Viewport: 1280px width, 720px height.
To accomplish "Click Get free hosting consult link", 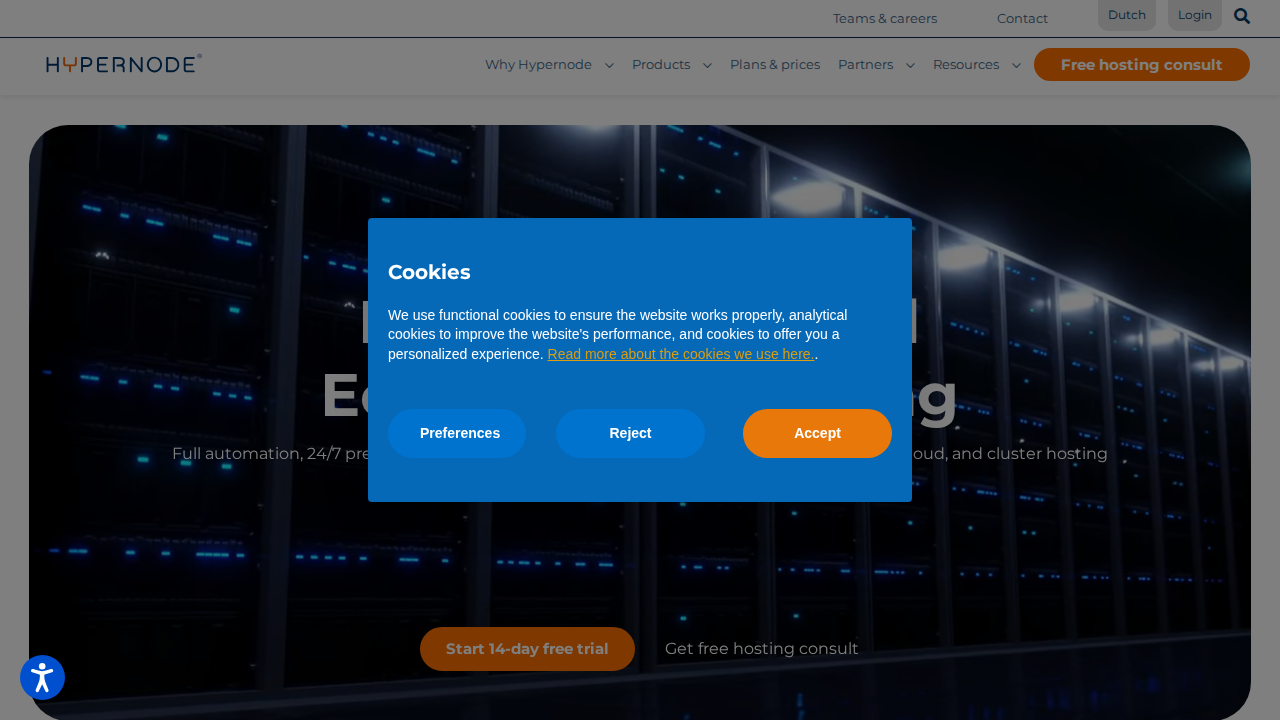I will (x=762, y=649).
